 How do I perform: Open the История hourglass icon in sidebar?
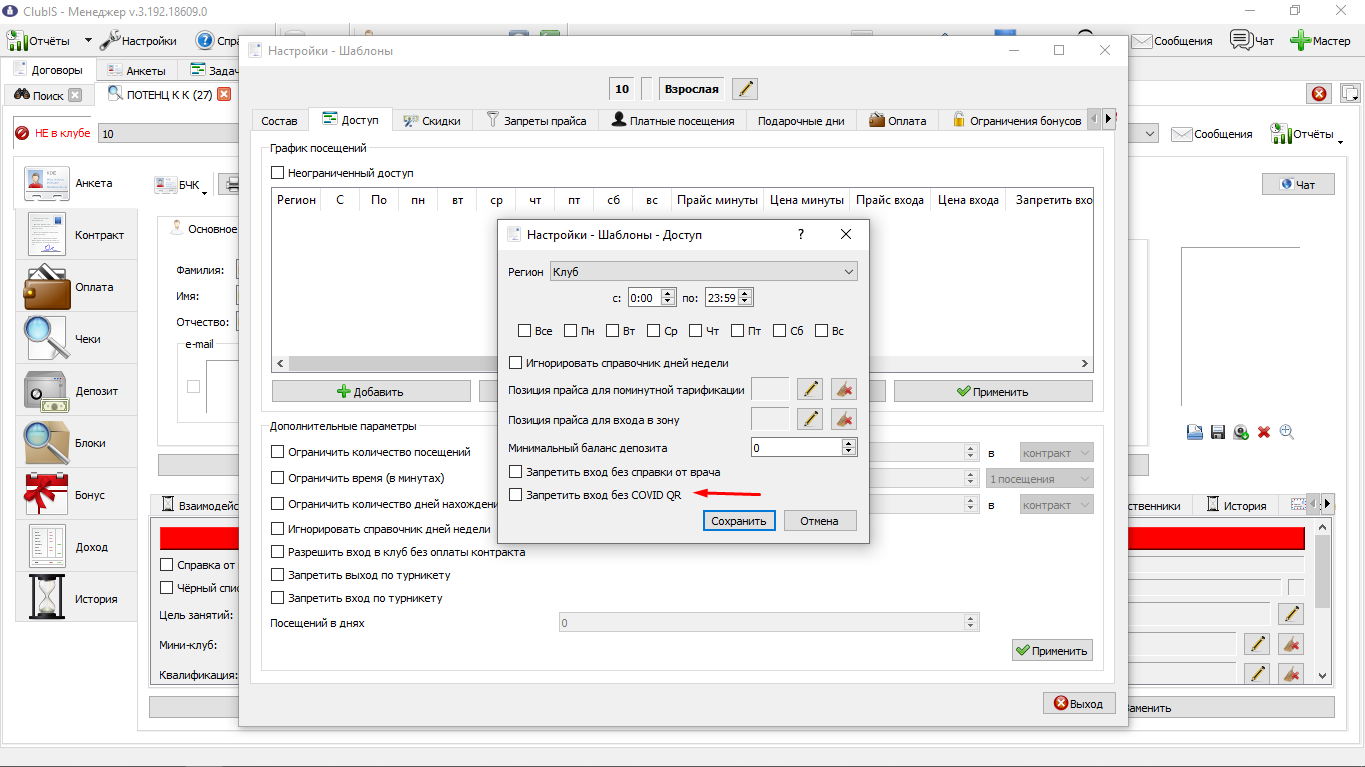(x=46, y=599)
